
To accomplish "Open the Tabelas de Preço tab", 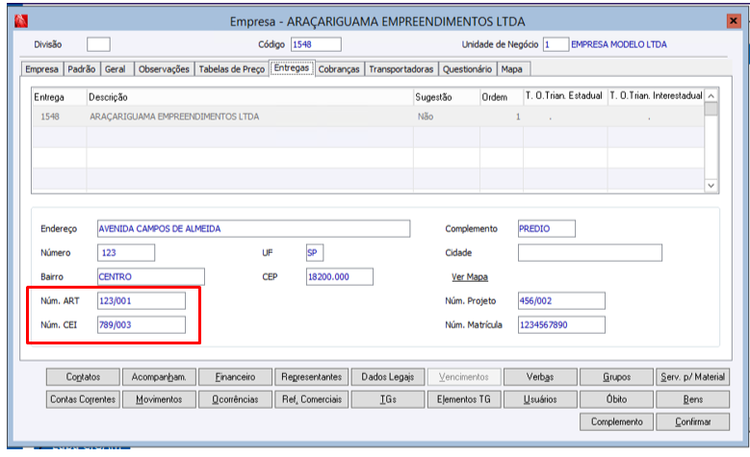I will click(232, 69).
